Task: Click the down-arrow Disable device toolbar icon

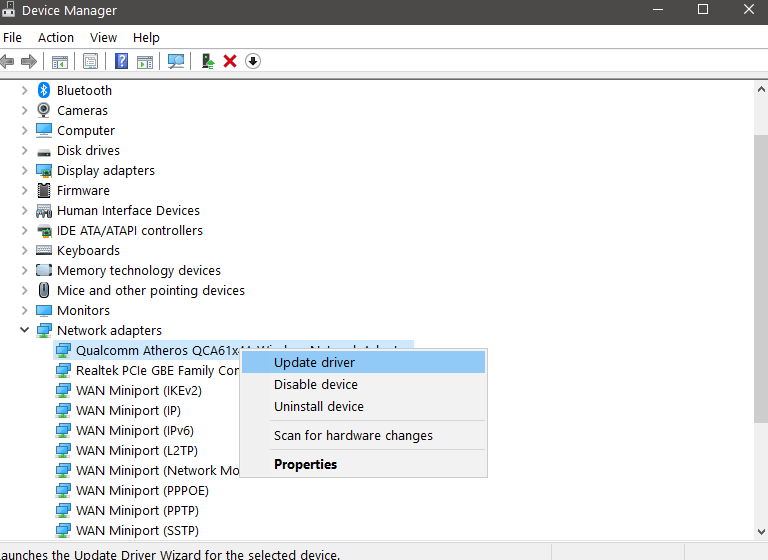Action: [x=253, y=61]
